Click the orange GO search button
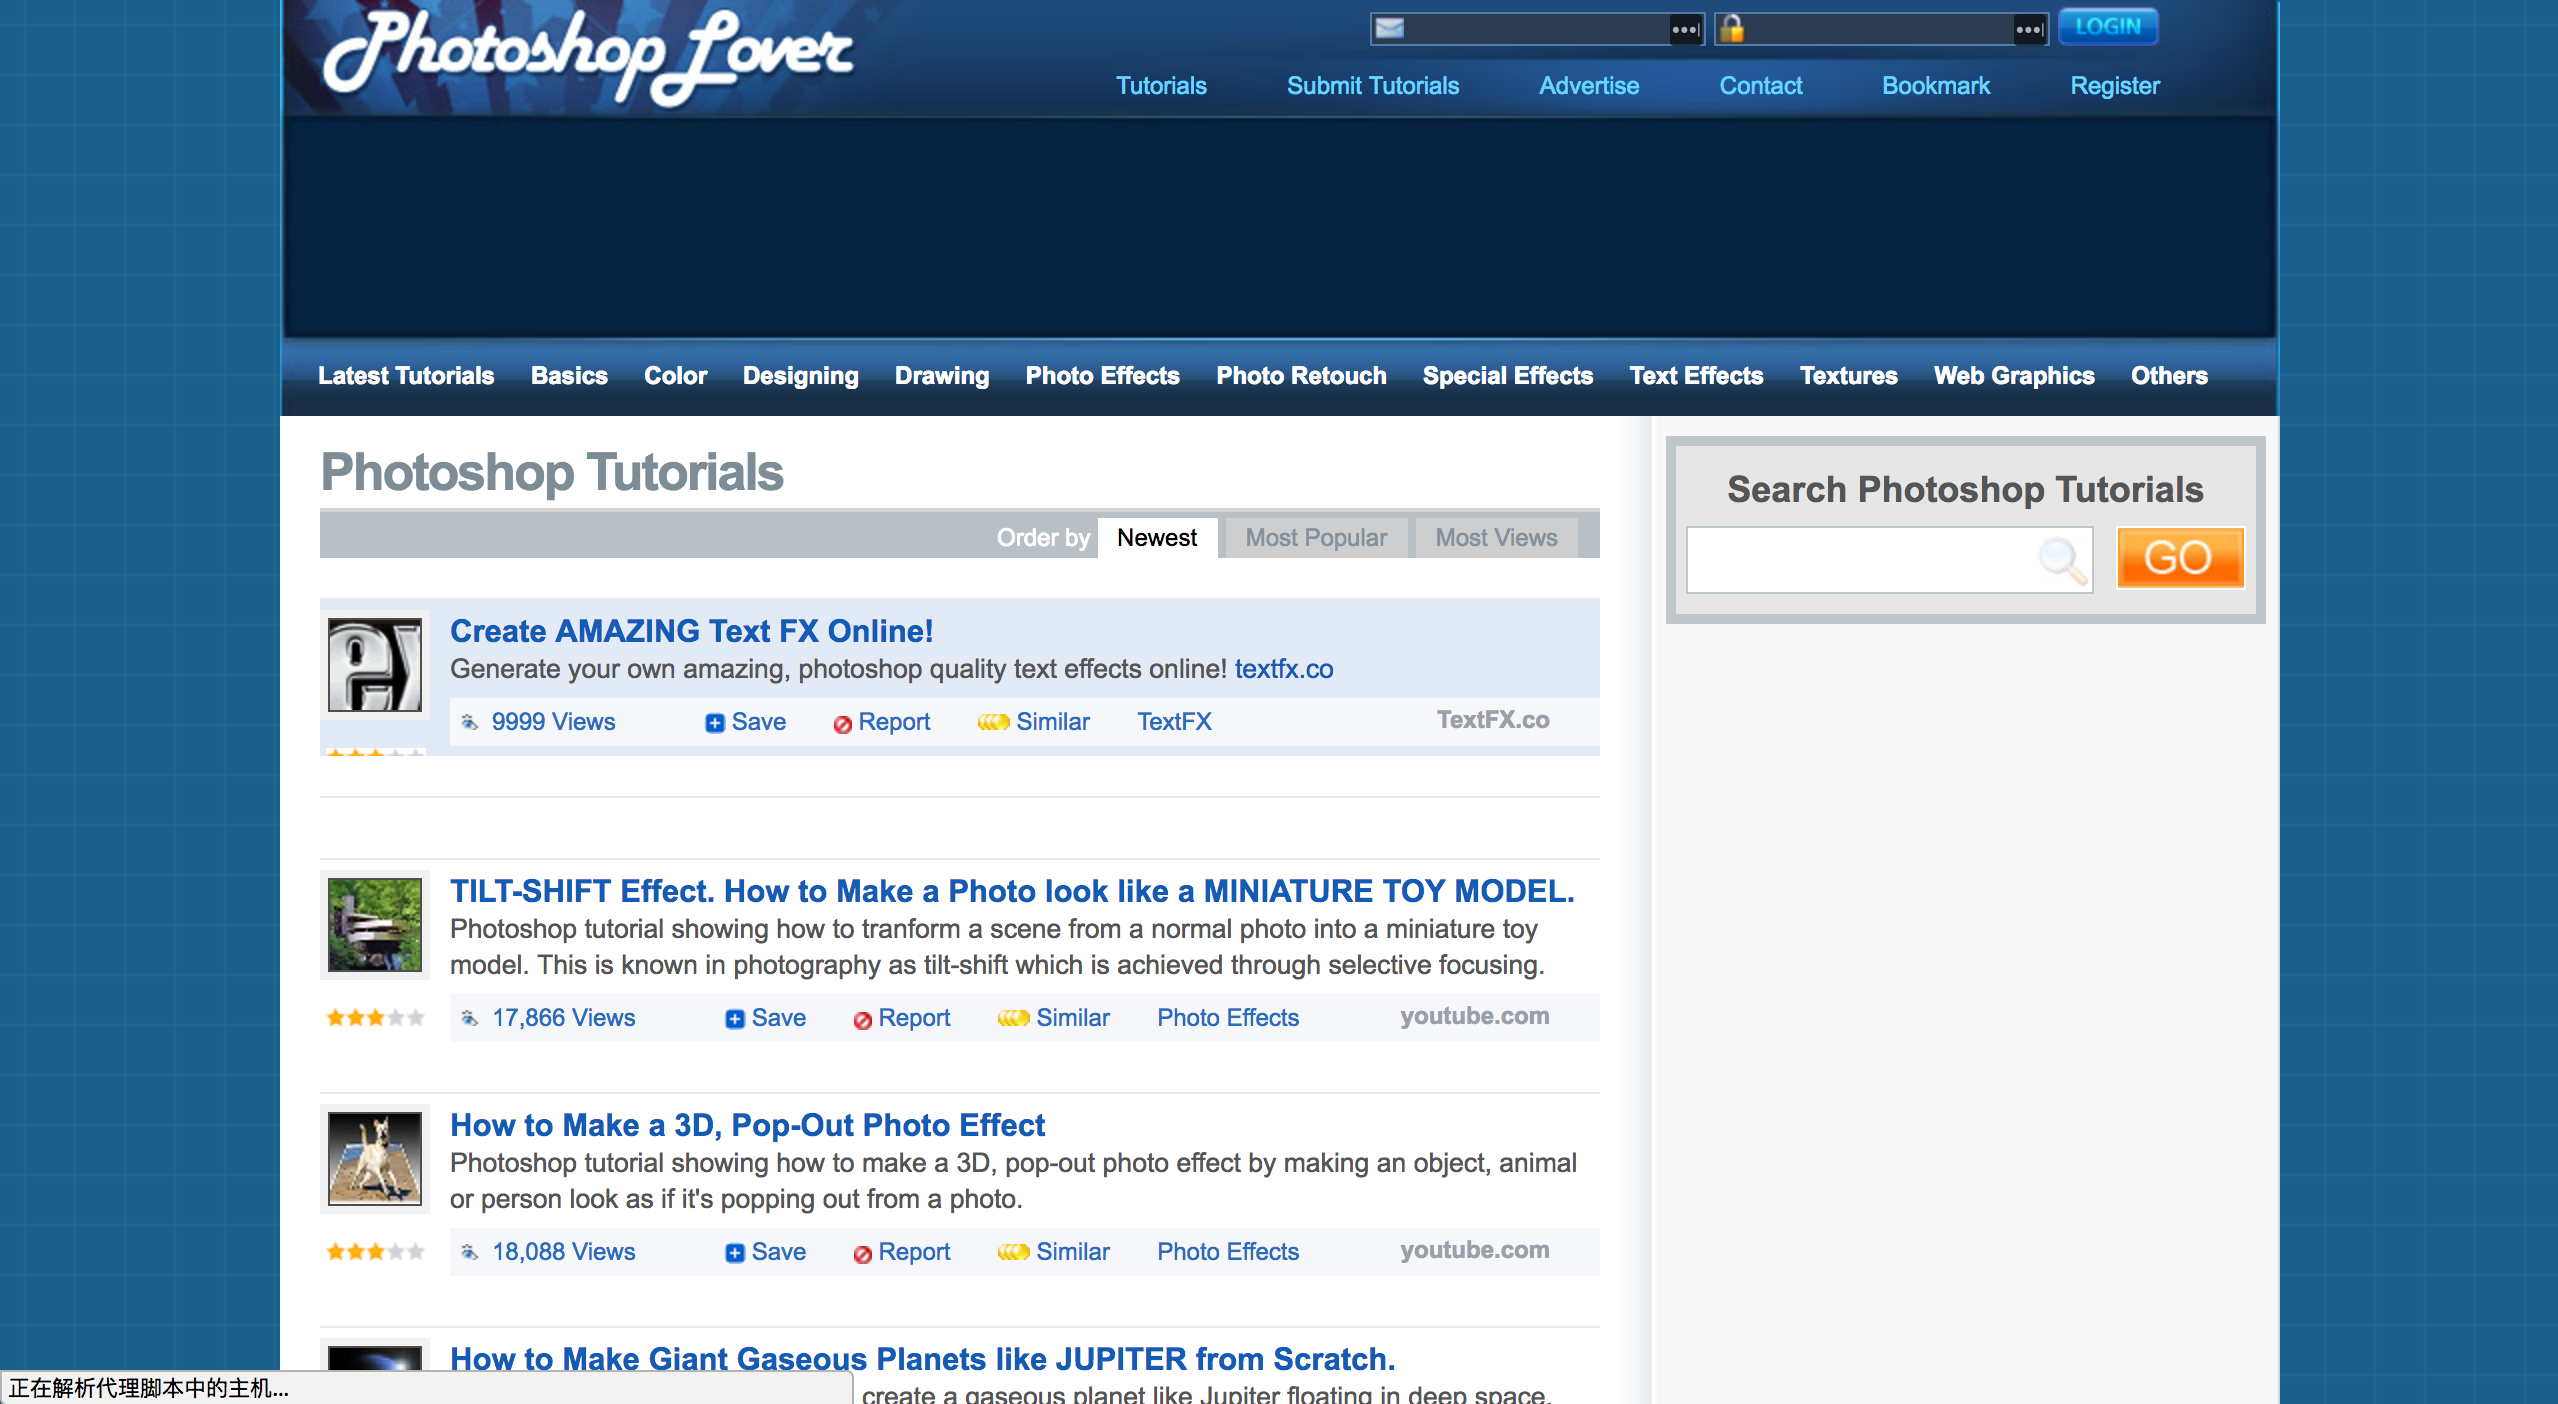Image resolution: width=2558 pixels, height=1404 pixels. pyautogui.click(x=2180, y=558)
